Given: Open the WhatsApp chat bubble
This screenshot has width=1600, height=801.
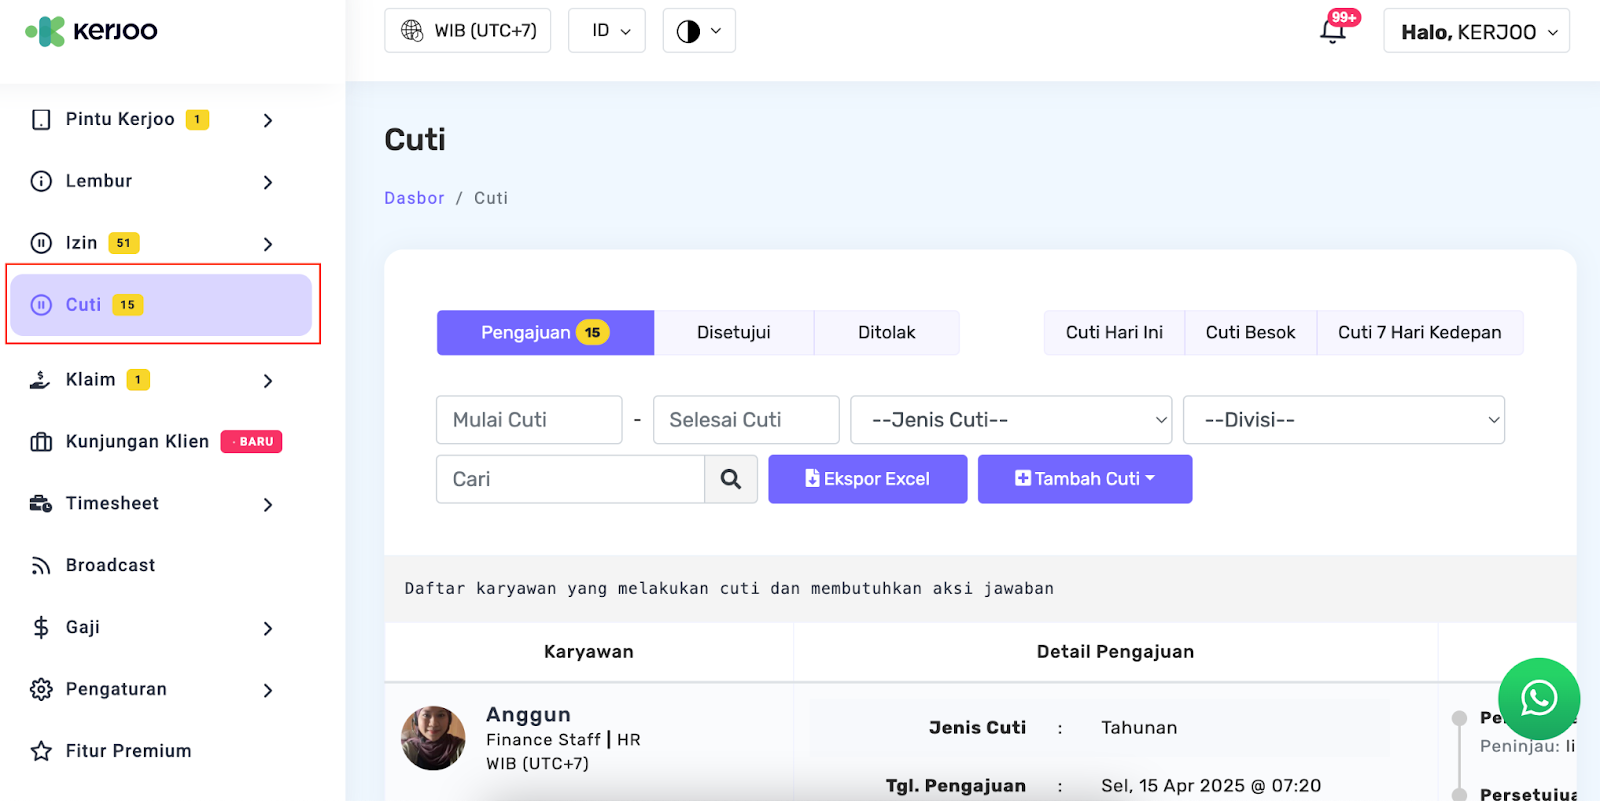Looking at the screenshot, I should 1538,698.
